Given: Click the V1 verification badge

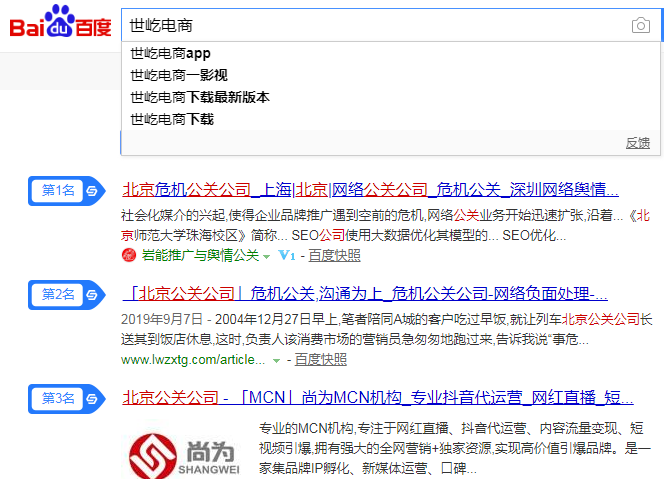Looking at the screenshot, I should [x=287, y=255].
